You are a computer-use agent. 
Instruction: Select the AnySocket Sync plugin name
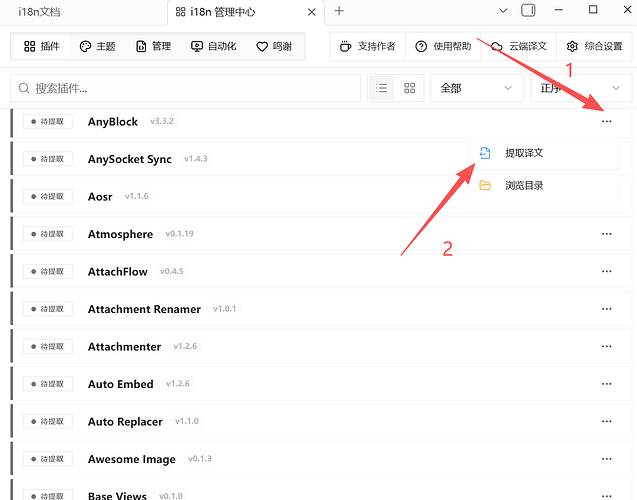point(130,159)
